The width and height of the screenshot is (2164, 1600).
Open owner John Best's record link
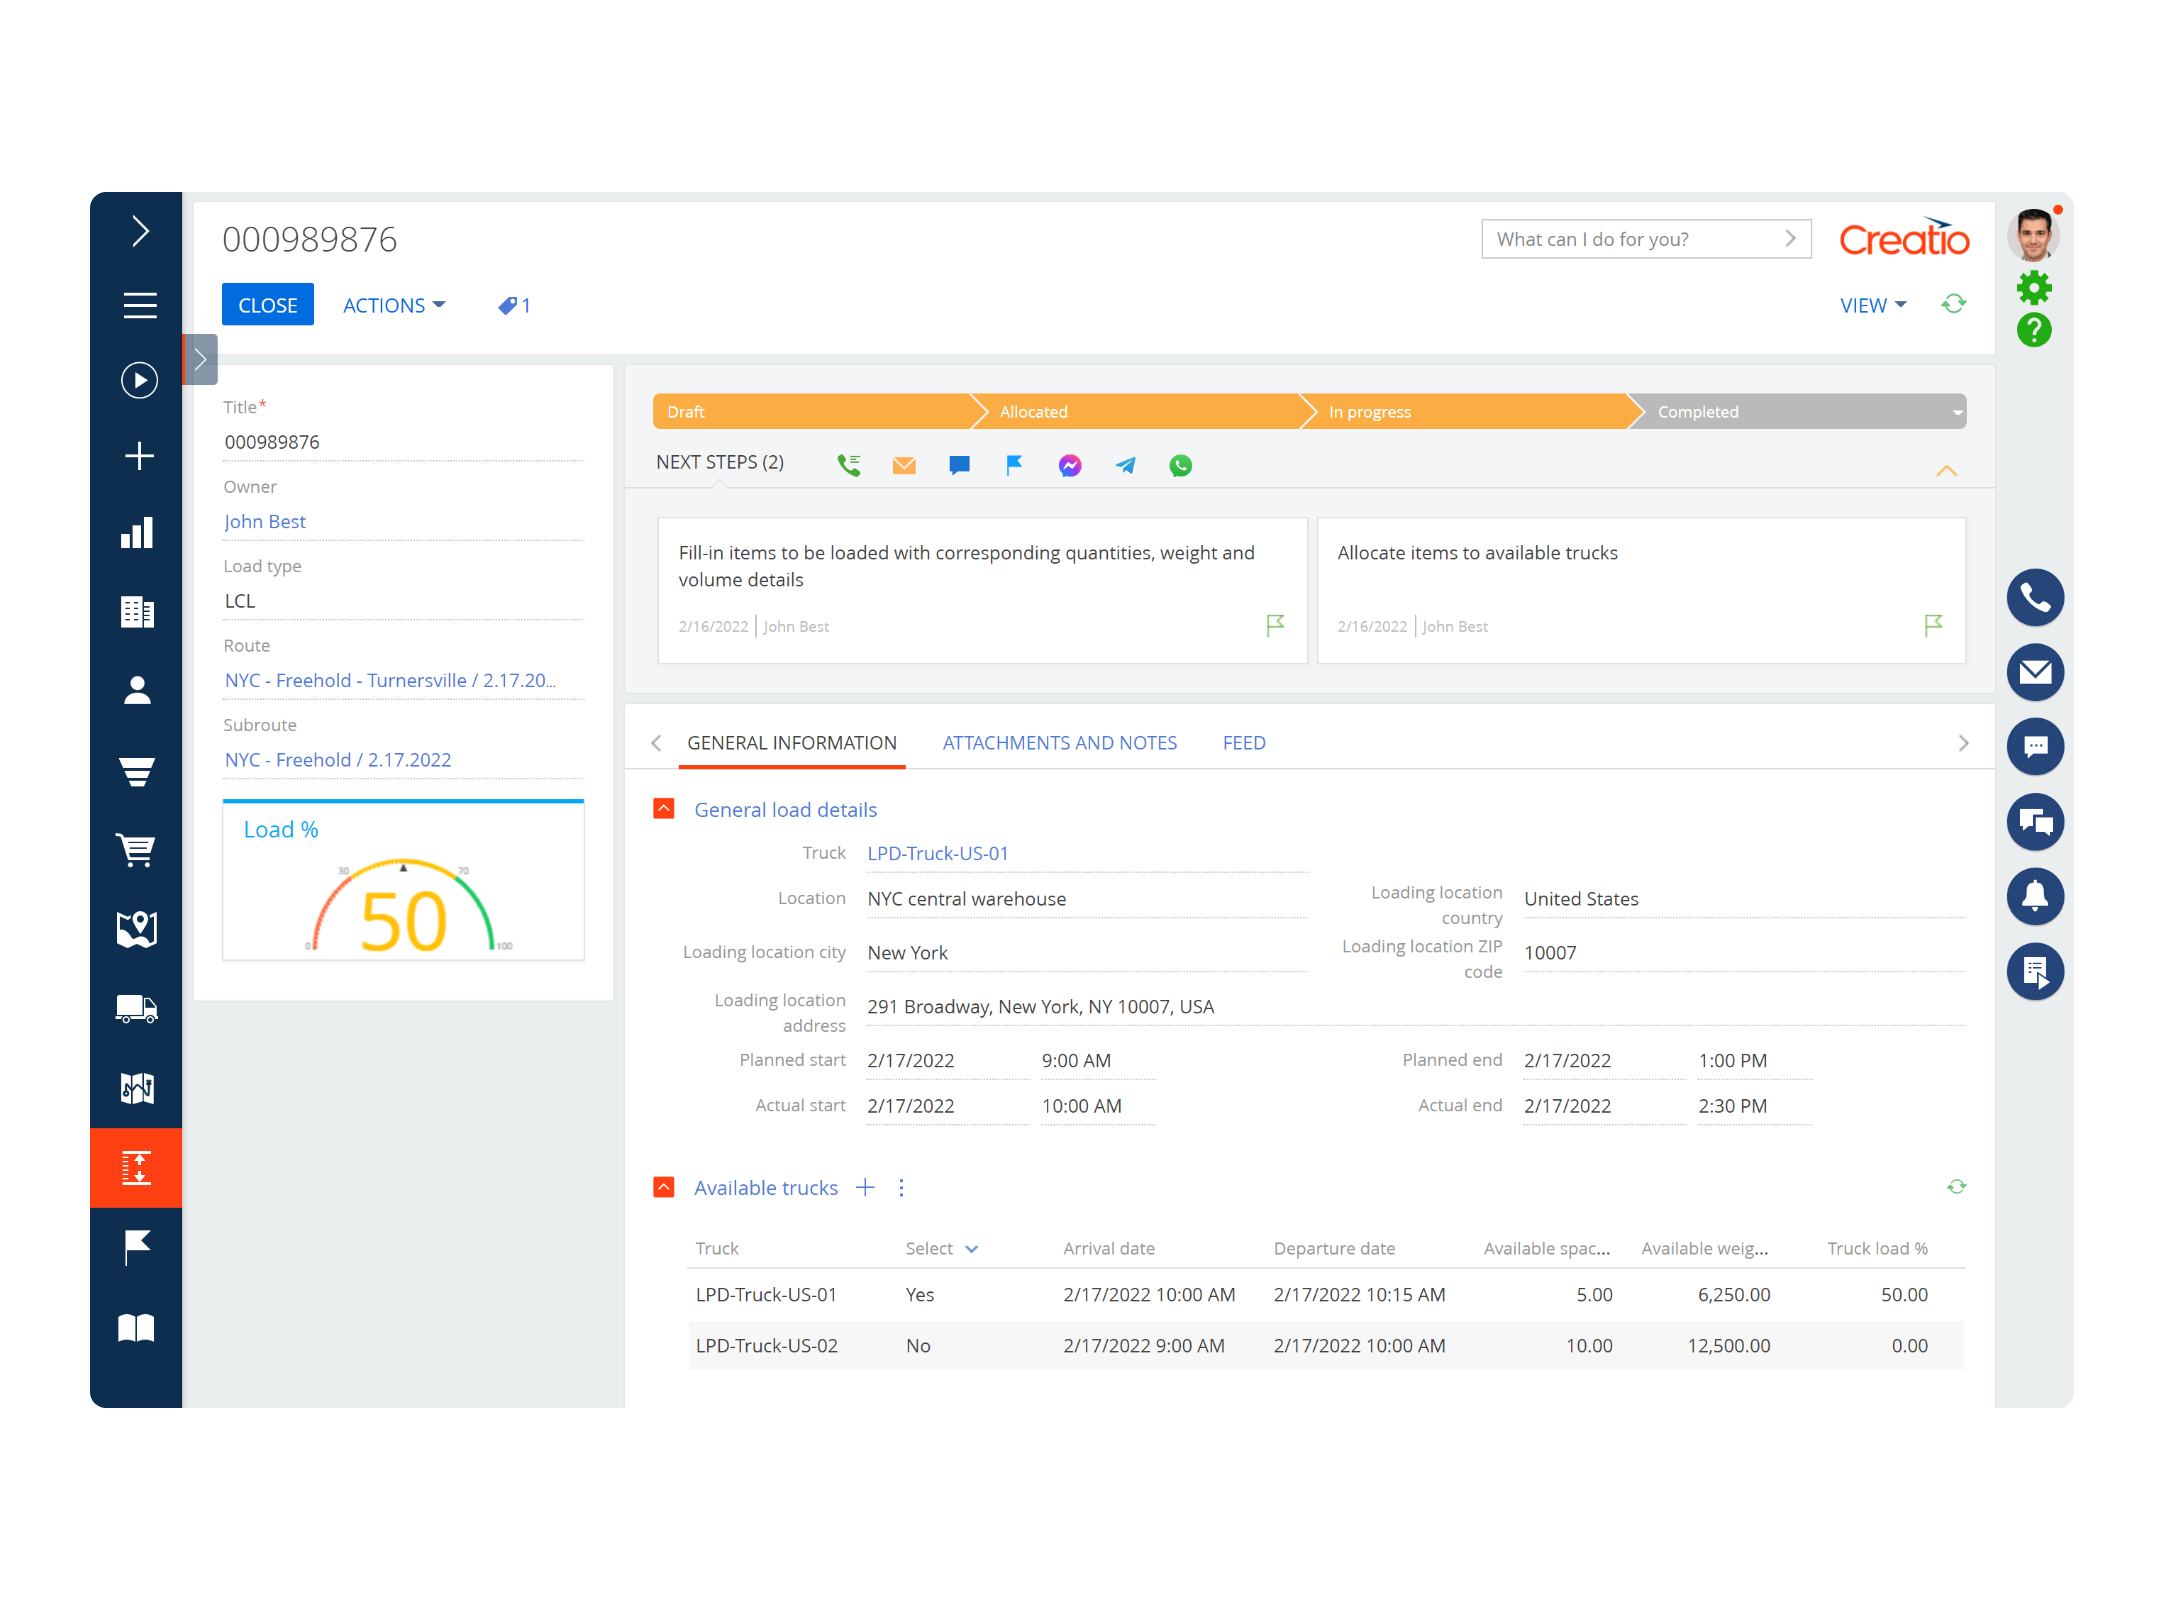[x=264, y=521]
